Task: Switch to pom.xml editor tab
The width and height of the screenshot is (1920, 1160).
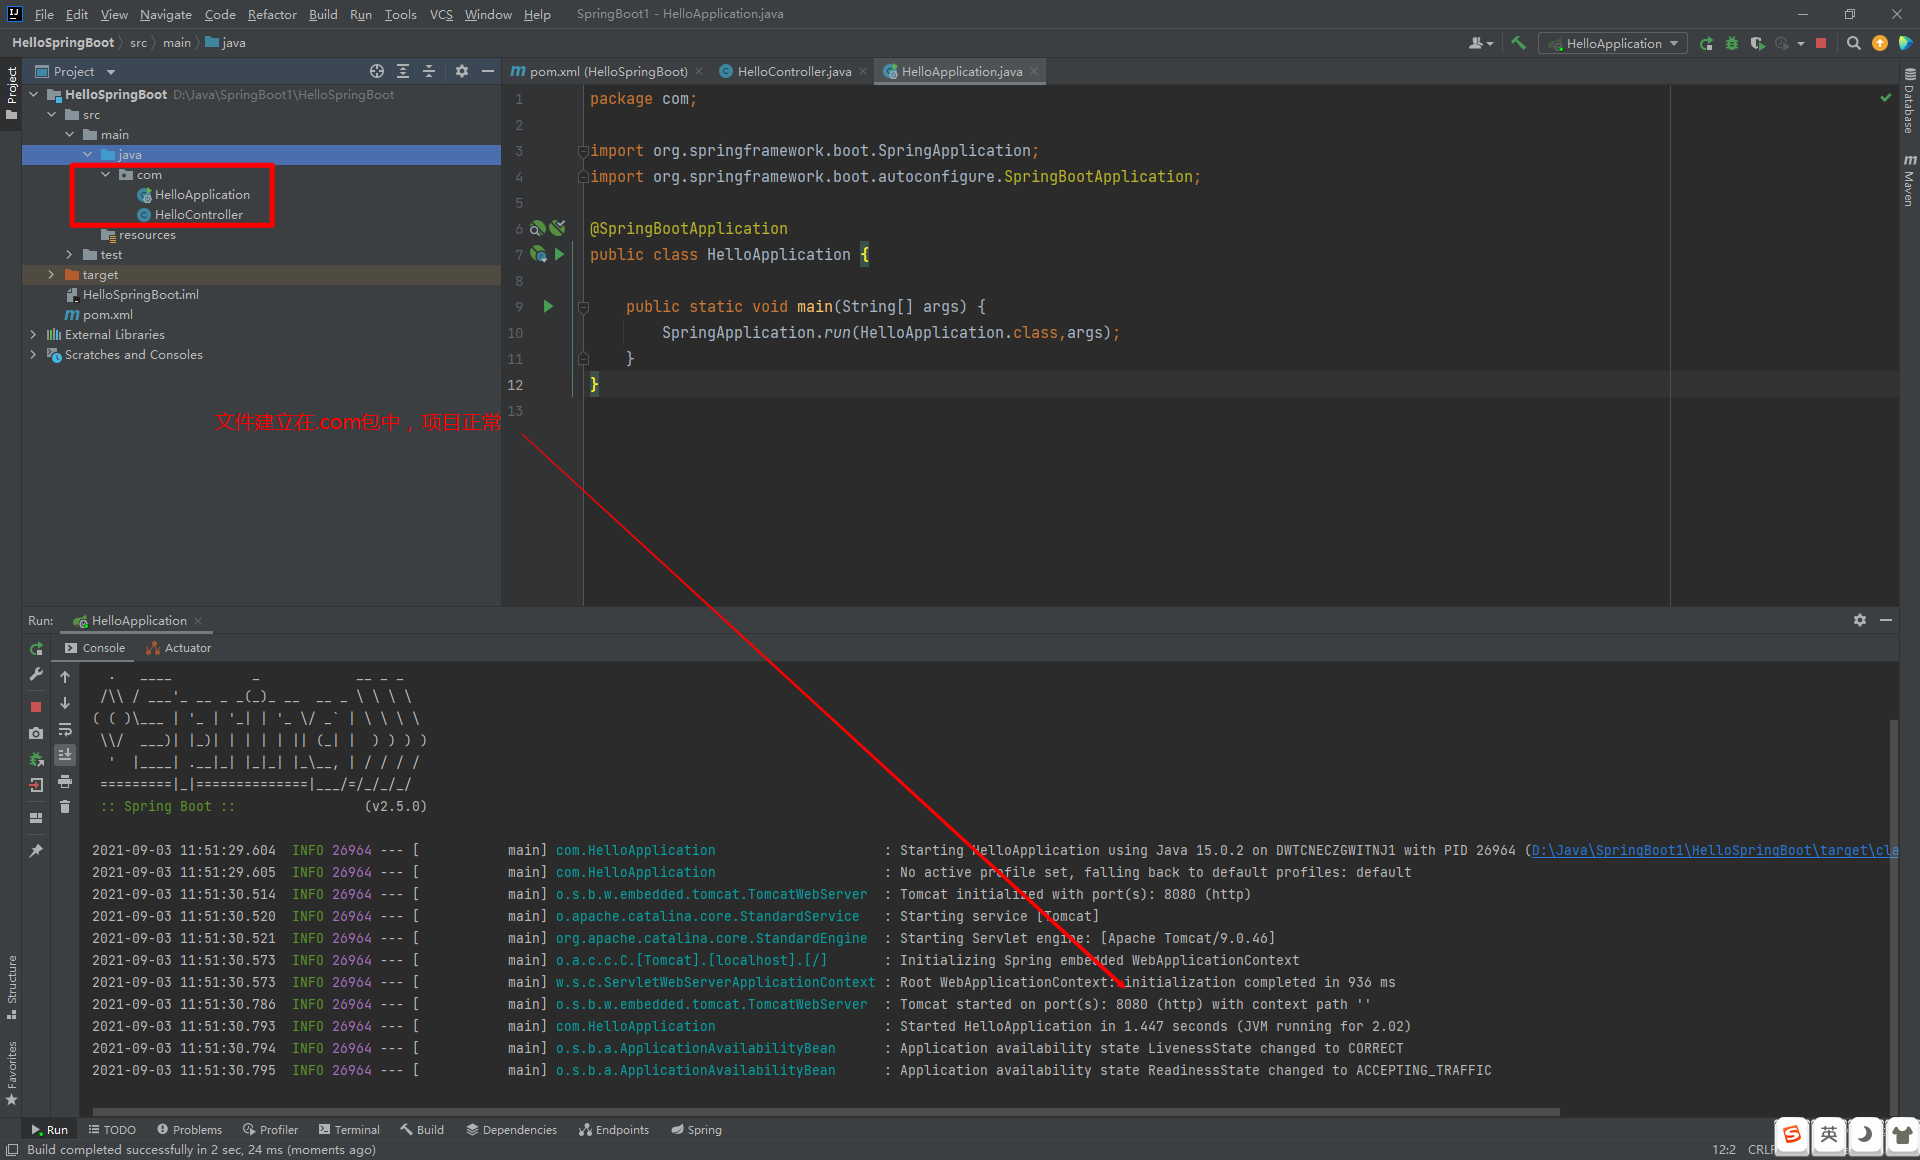Action: (608, 71)
